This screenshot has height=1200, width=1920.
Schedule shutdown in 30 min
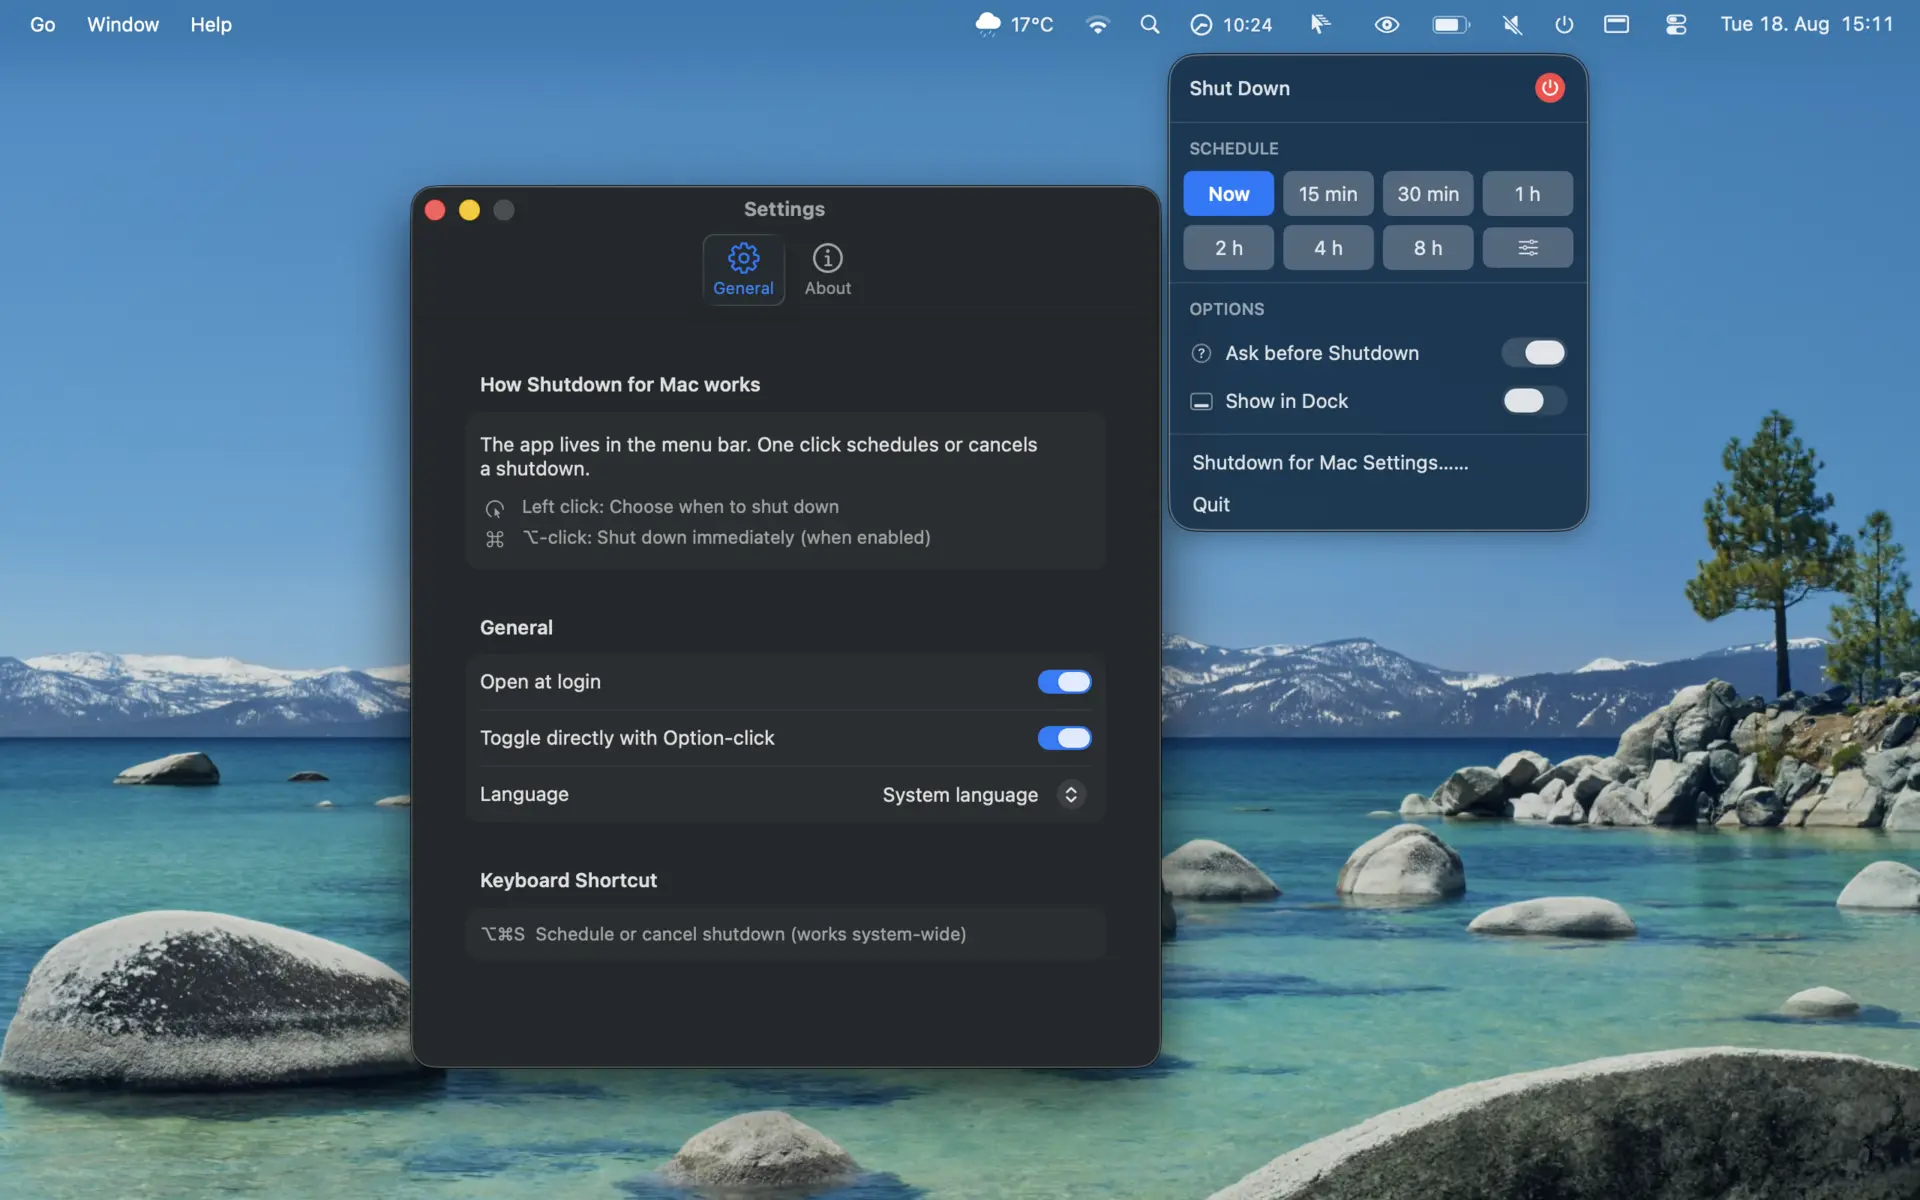click(x=1428, y=194)
